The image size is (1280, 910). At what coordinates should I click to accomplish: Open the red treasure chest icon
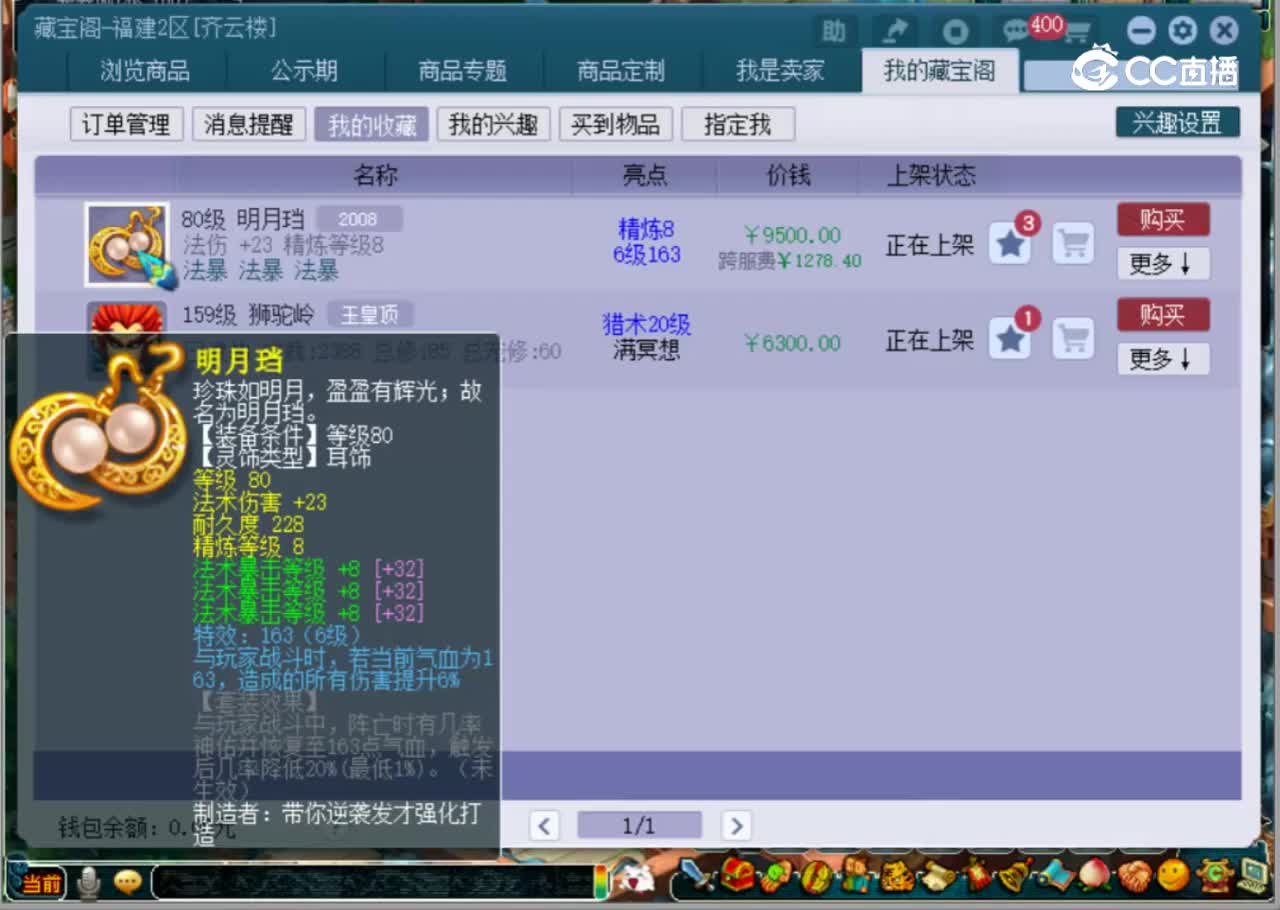737,875
